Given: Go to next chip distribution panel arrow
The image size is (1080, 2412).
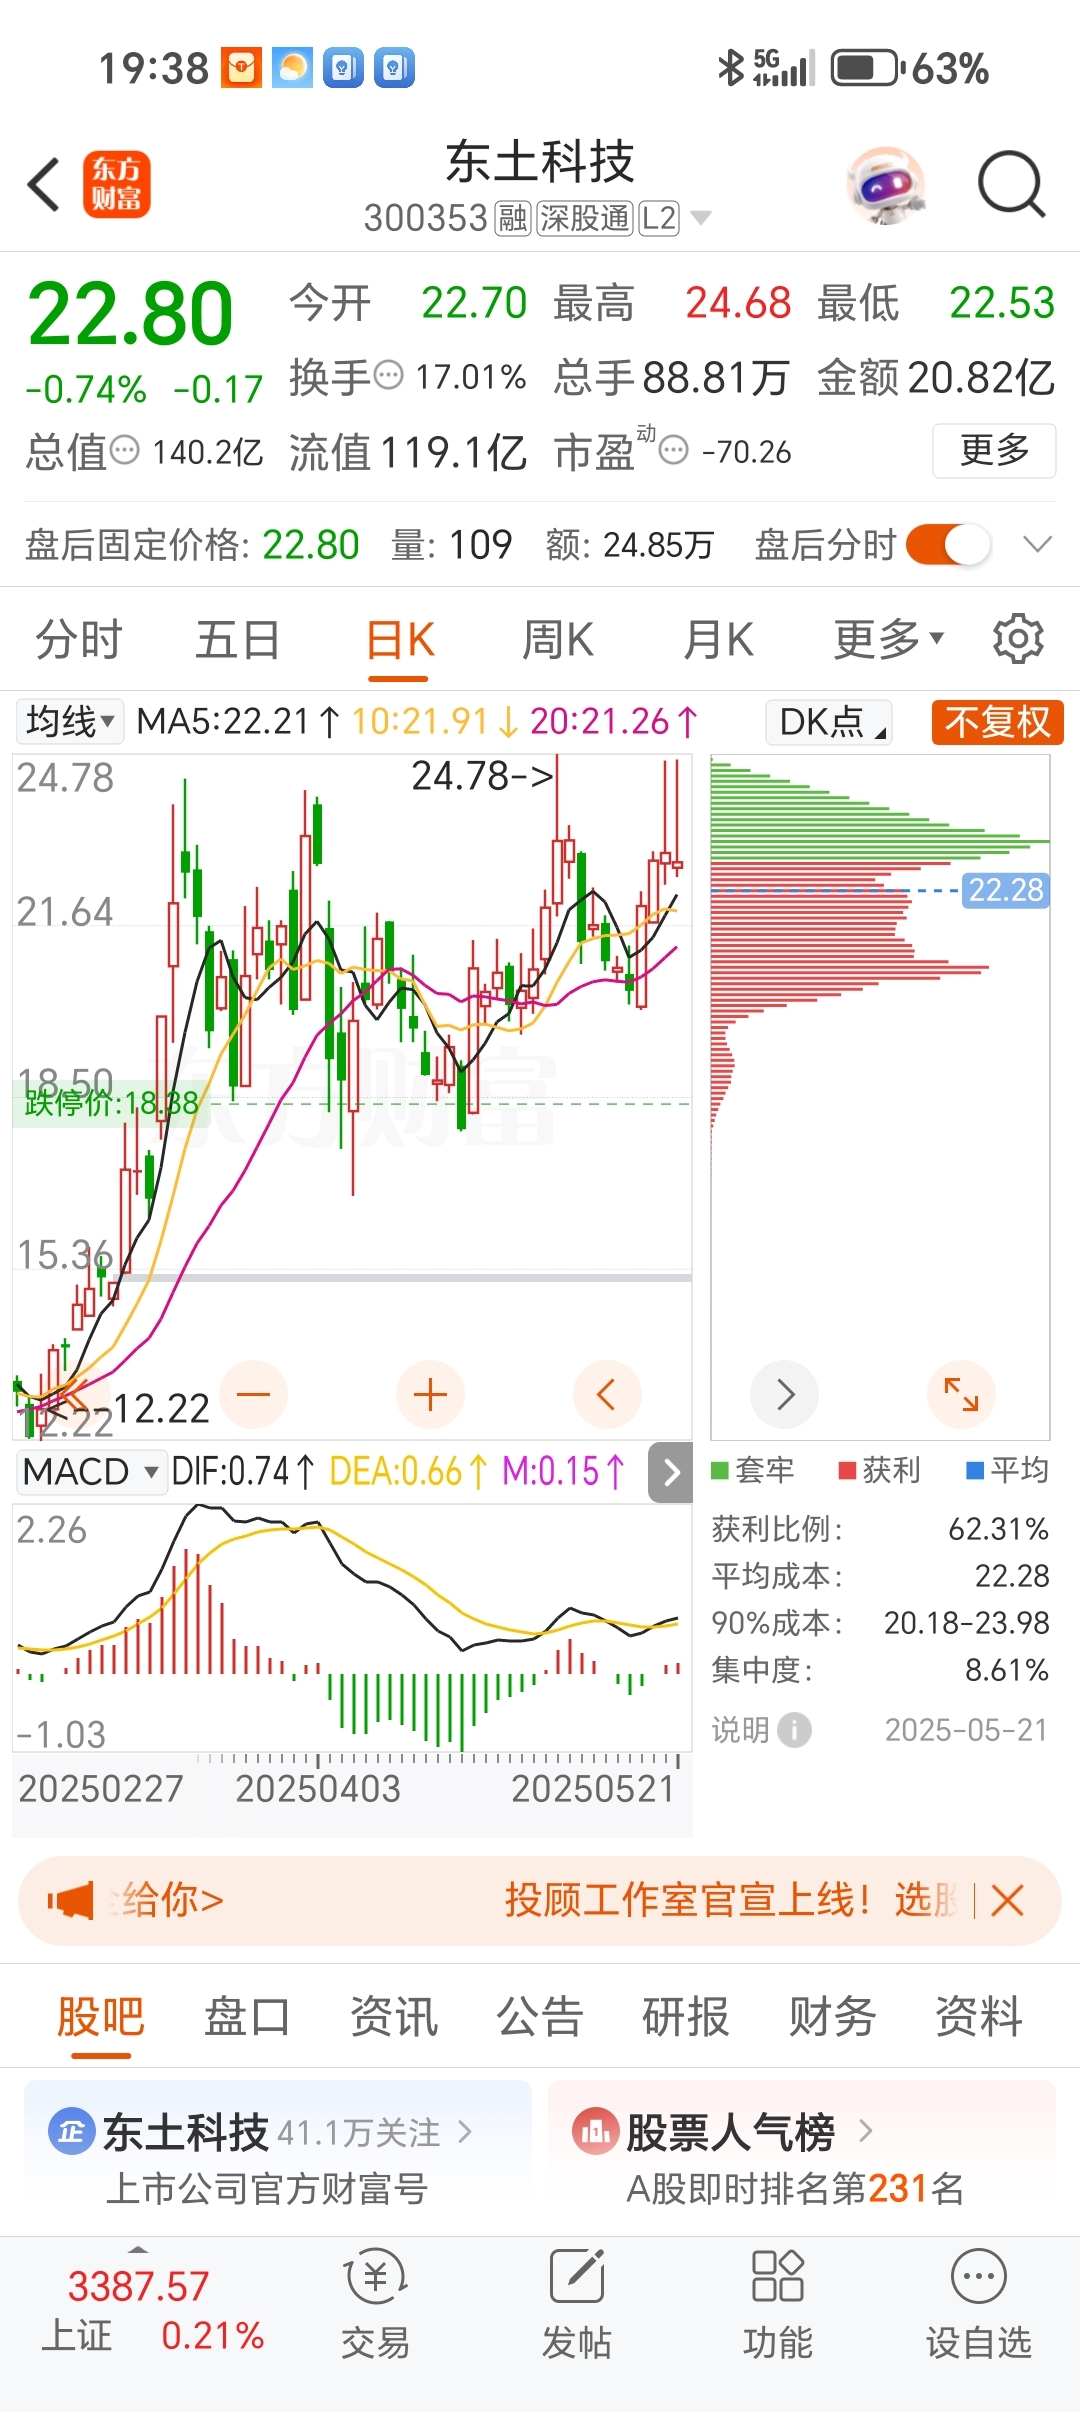Looking at the screenshot, I should point(785,1394).
